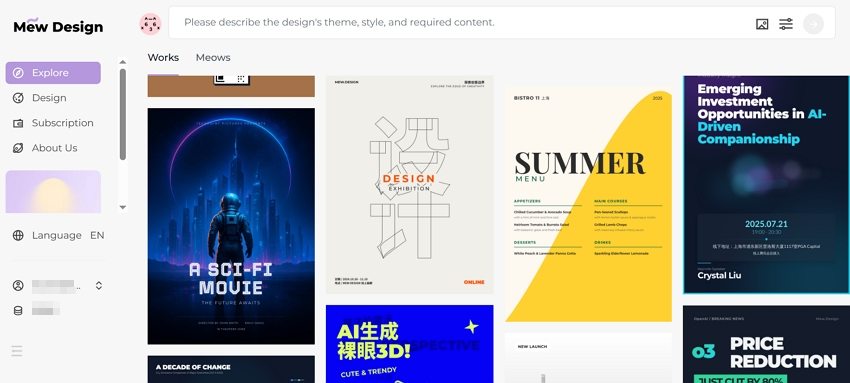Click the pink avatar icon beside prompt
The width and height of the screenshot is (850, 383).
point(150,24)
